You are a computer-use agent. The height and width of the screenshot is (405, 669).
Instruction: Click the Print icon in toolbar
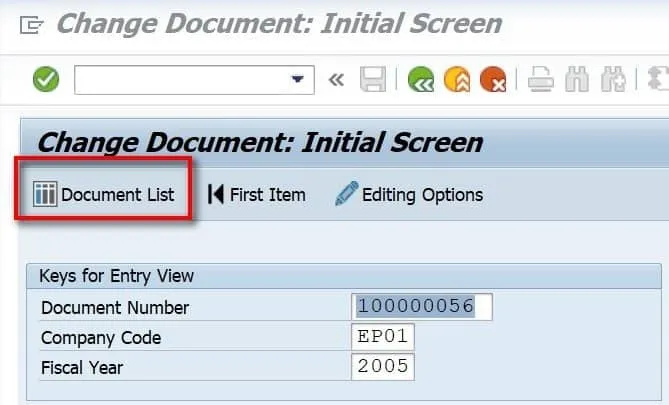pyautogui.click(x=541, y=79)
